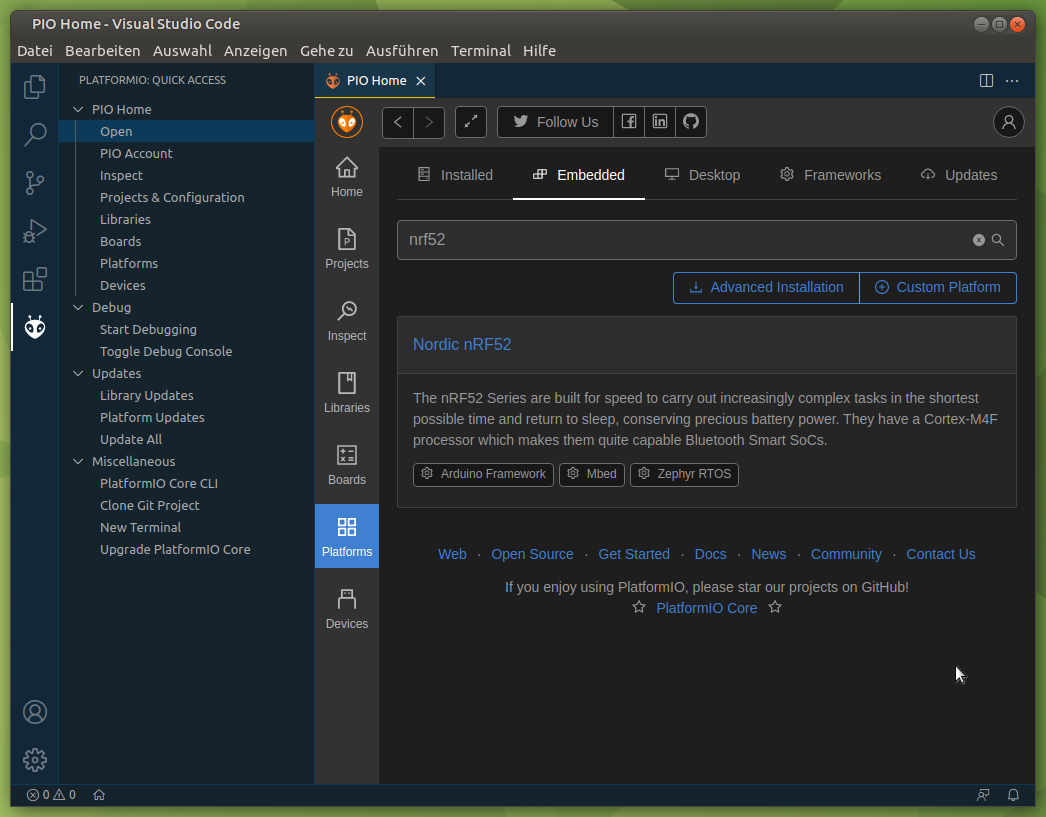Open the Nordic nRF52 platform link
This screenshot has width=1046, height=817.
[462, 345]
